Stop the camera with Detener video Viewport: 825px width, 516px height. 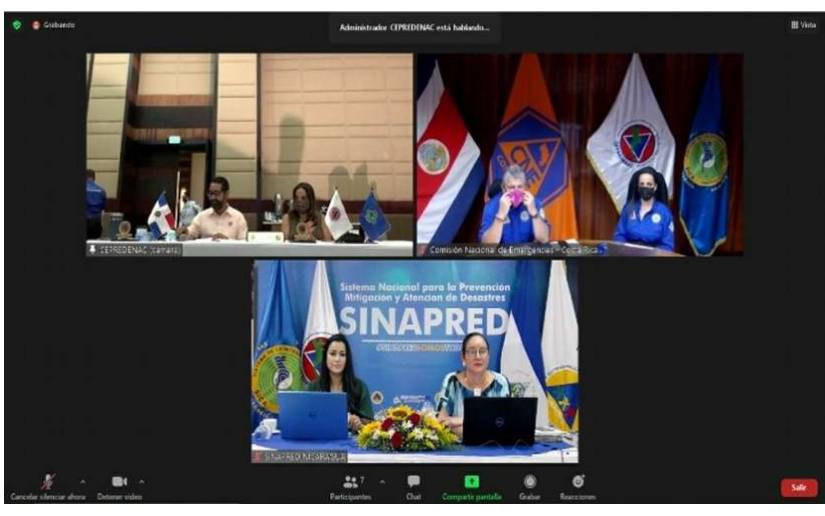coord(119,483)
